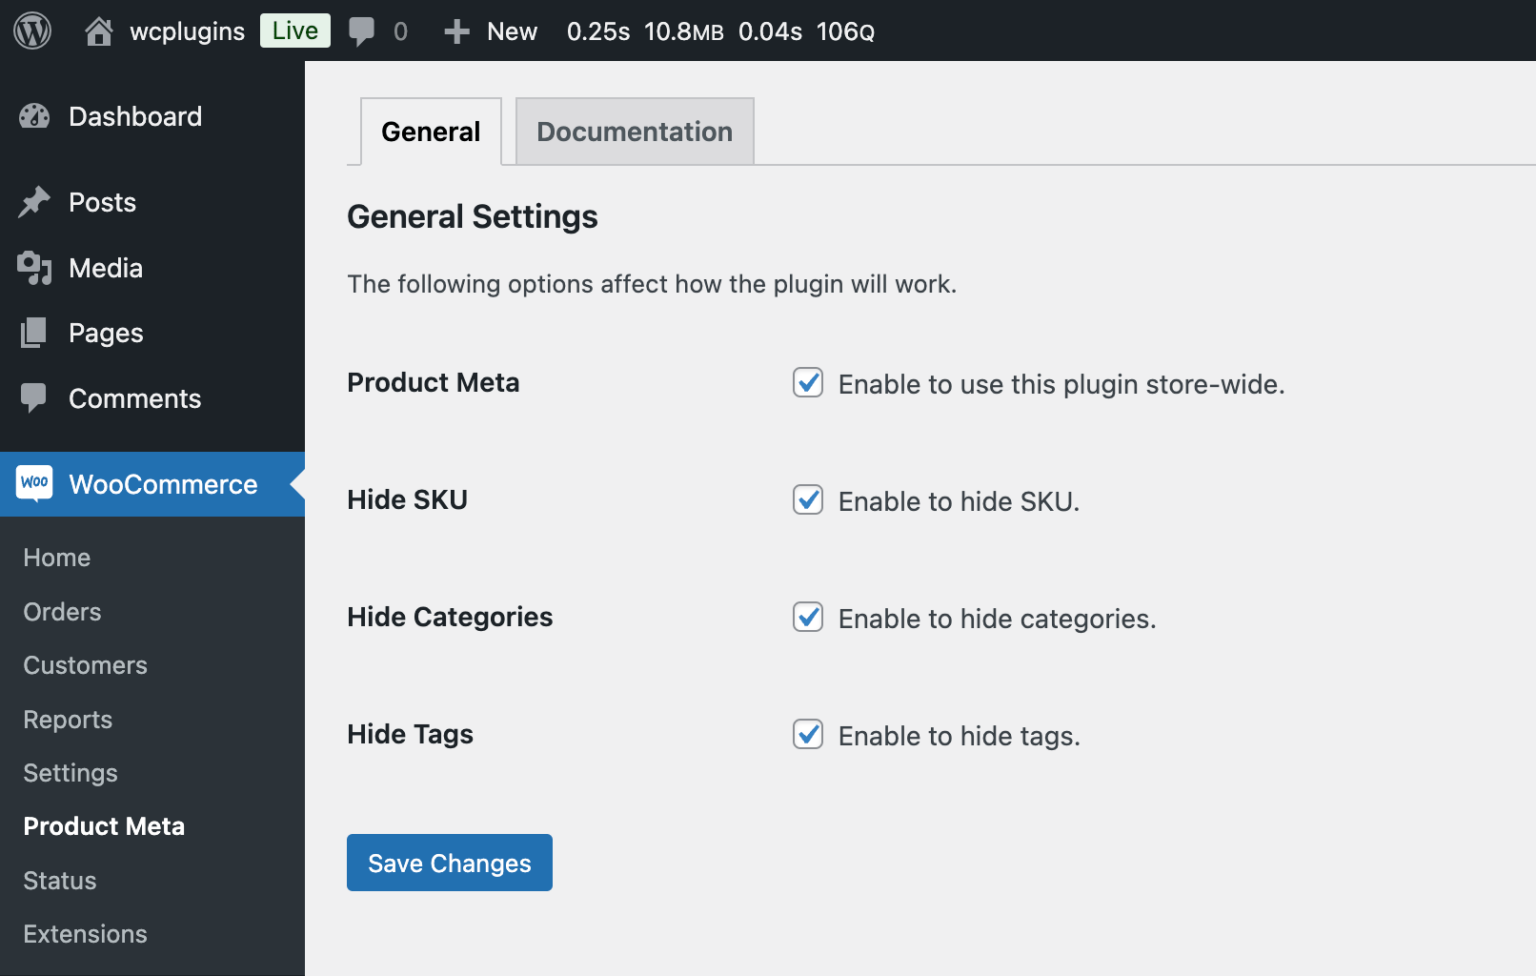Open the wcplugins site link
The height and width of the screenshot is (976, 1536).
coord(186,30)
